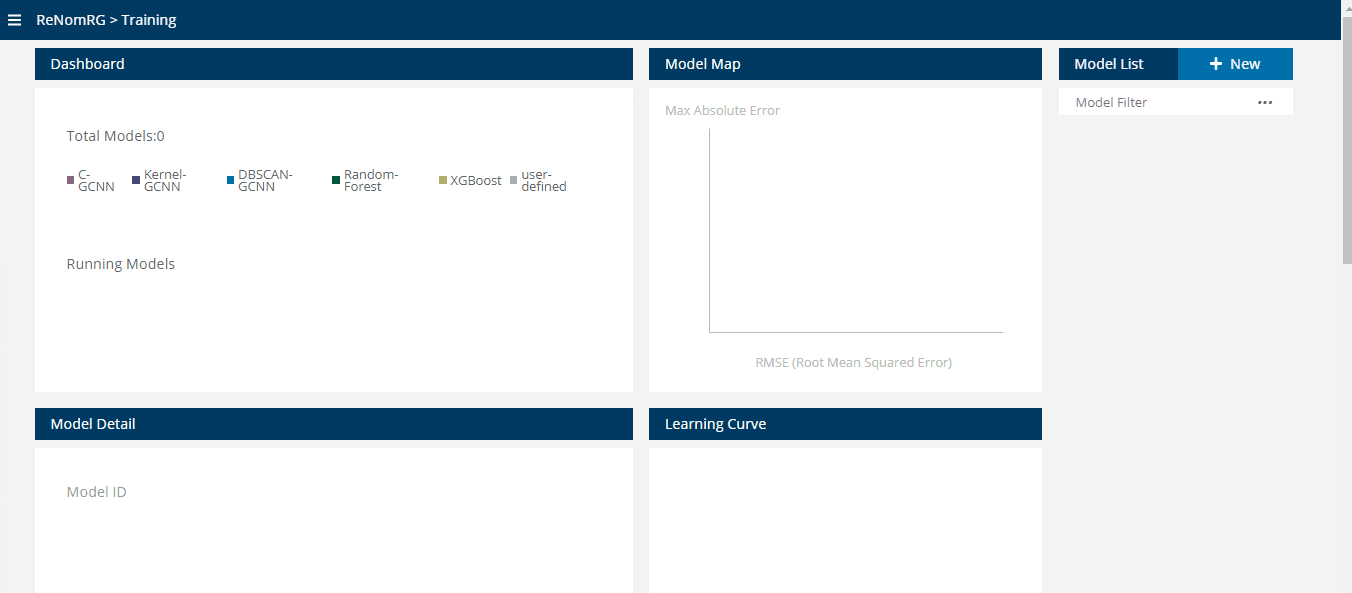Click the DBSCAN-GCNN blue legend swatch
The width and height of the screenshot is (1352, 593).
pyautogui.click(x=230, y=181)
